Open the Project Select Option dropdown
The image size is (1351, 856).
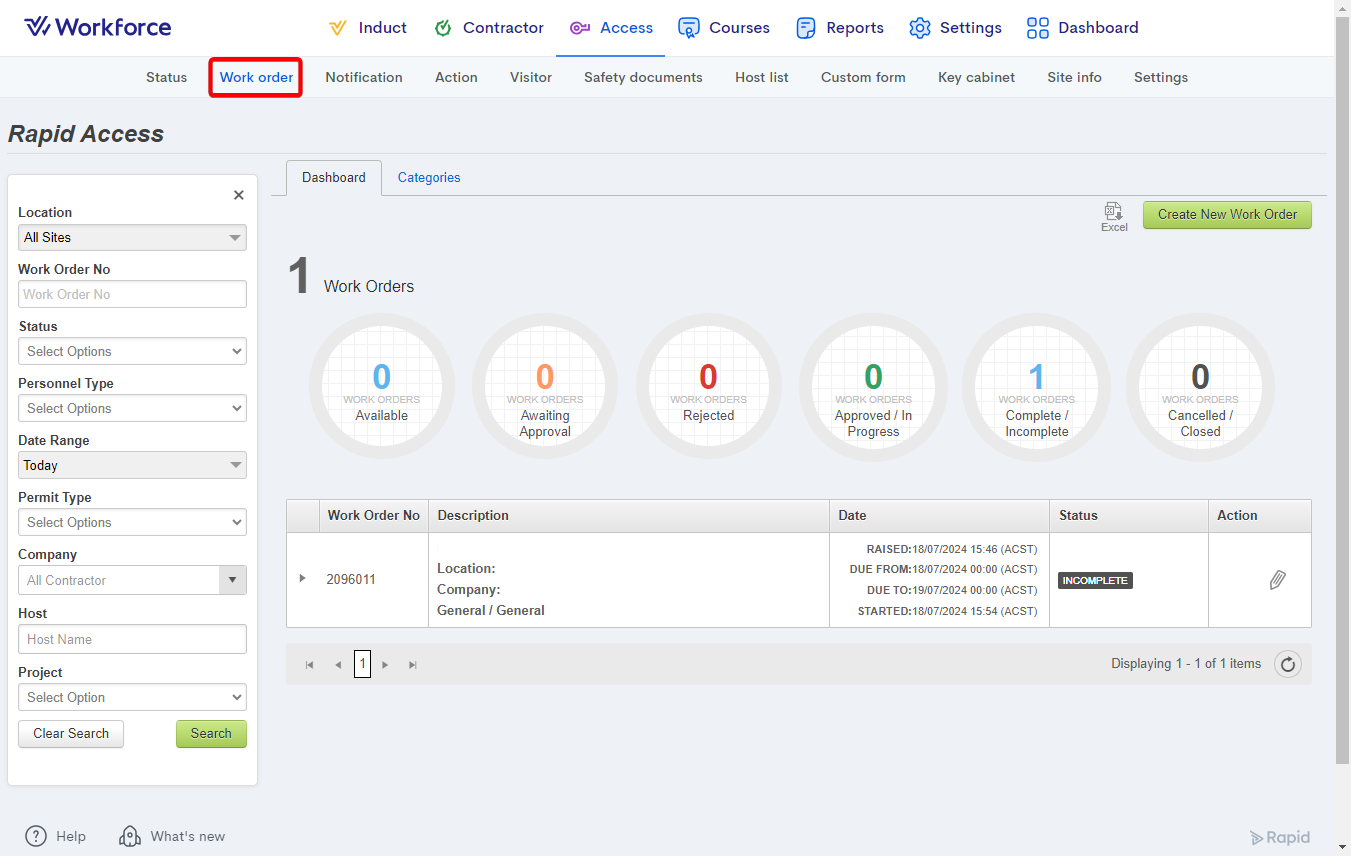(132, 697)
